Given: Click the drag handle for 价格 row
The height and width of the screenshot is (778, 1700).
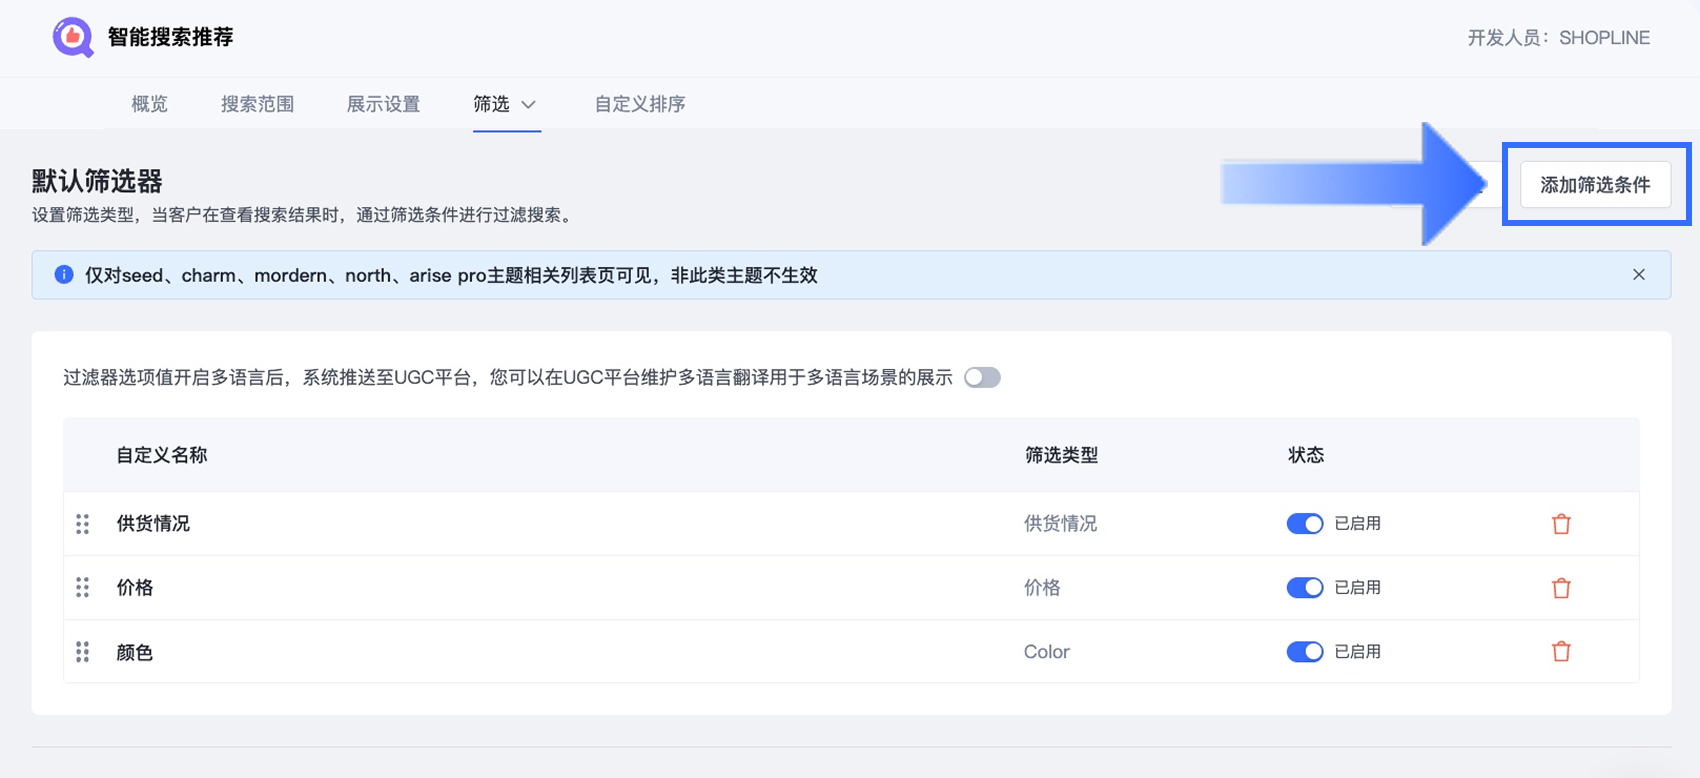Looking at the screenshot, I should tap(83, 588).
